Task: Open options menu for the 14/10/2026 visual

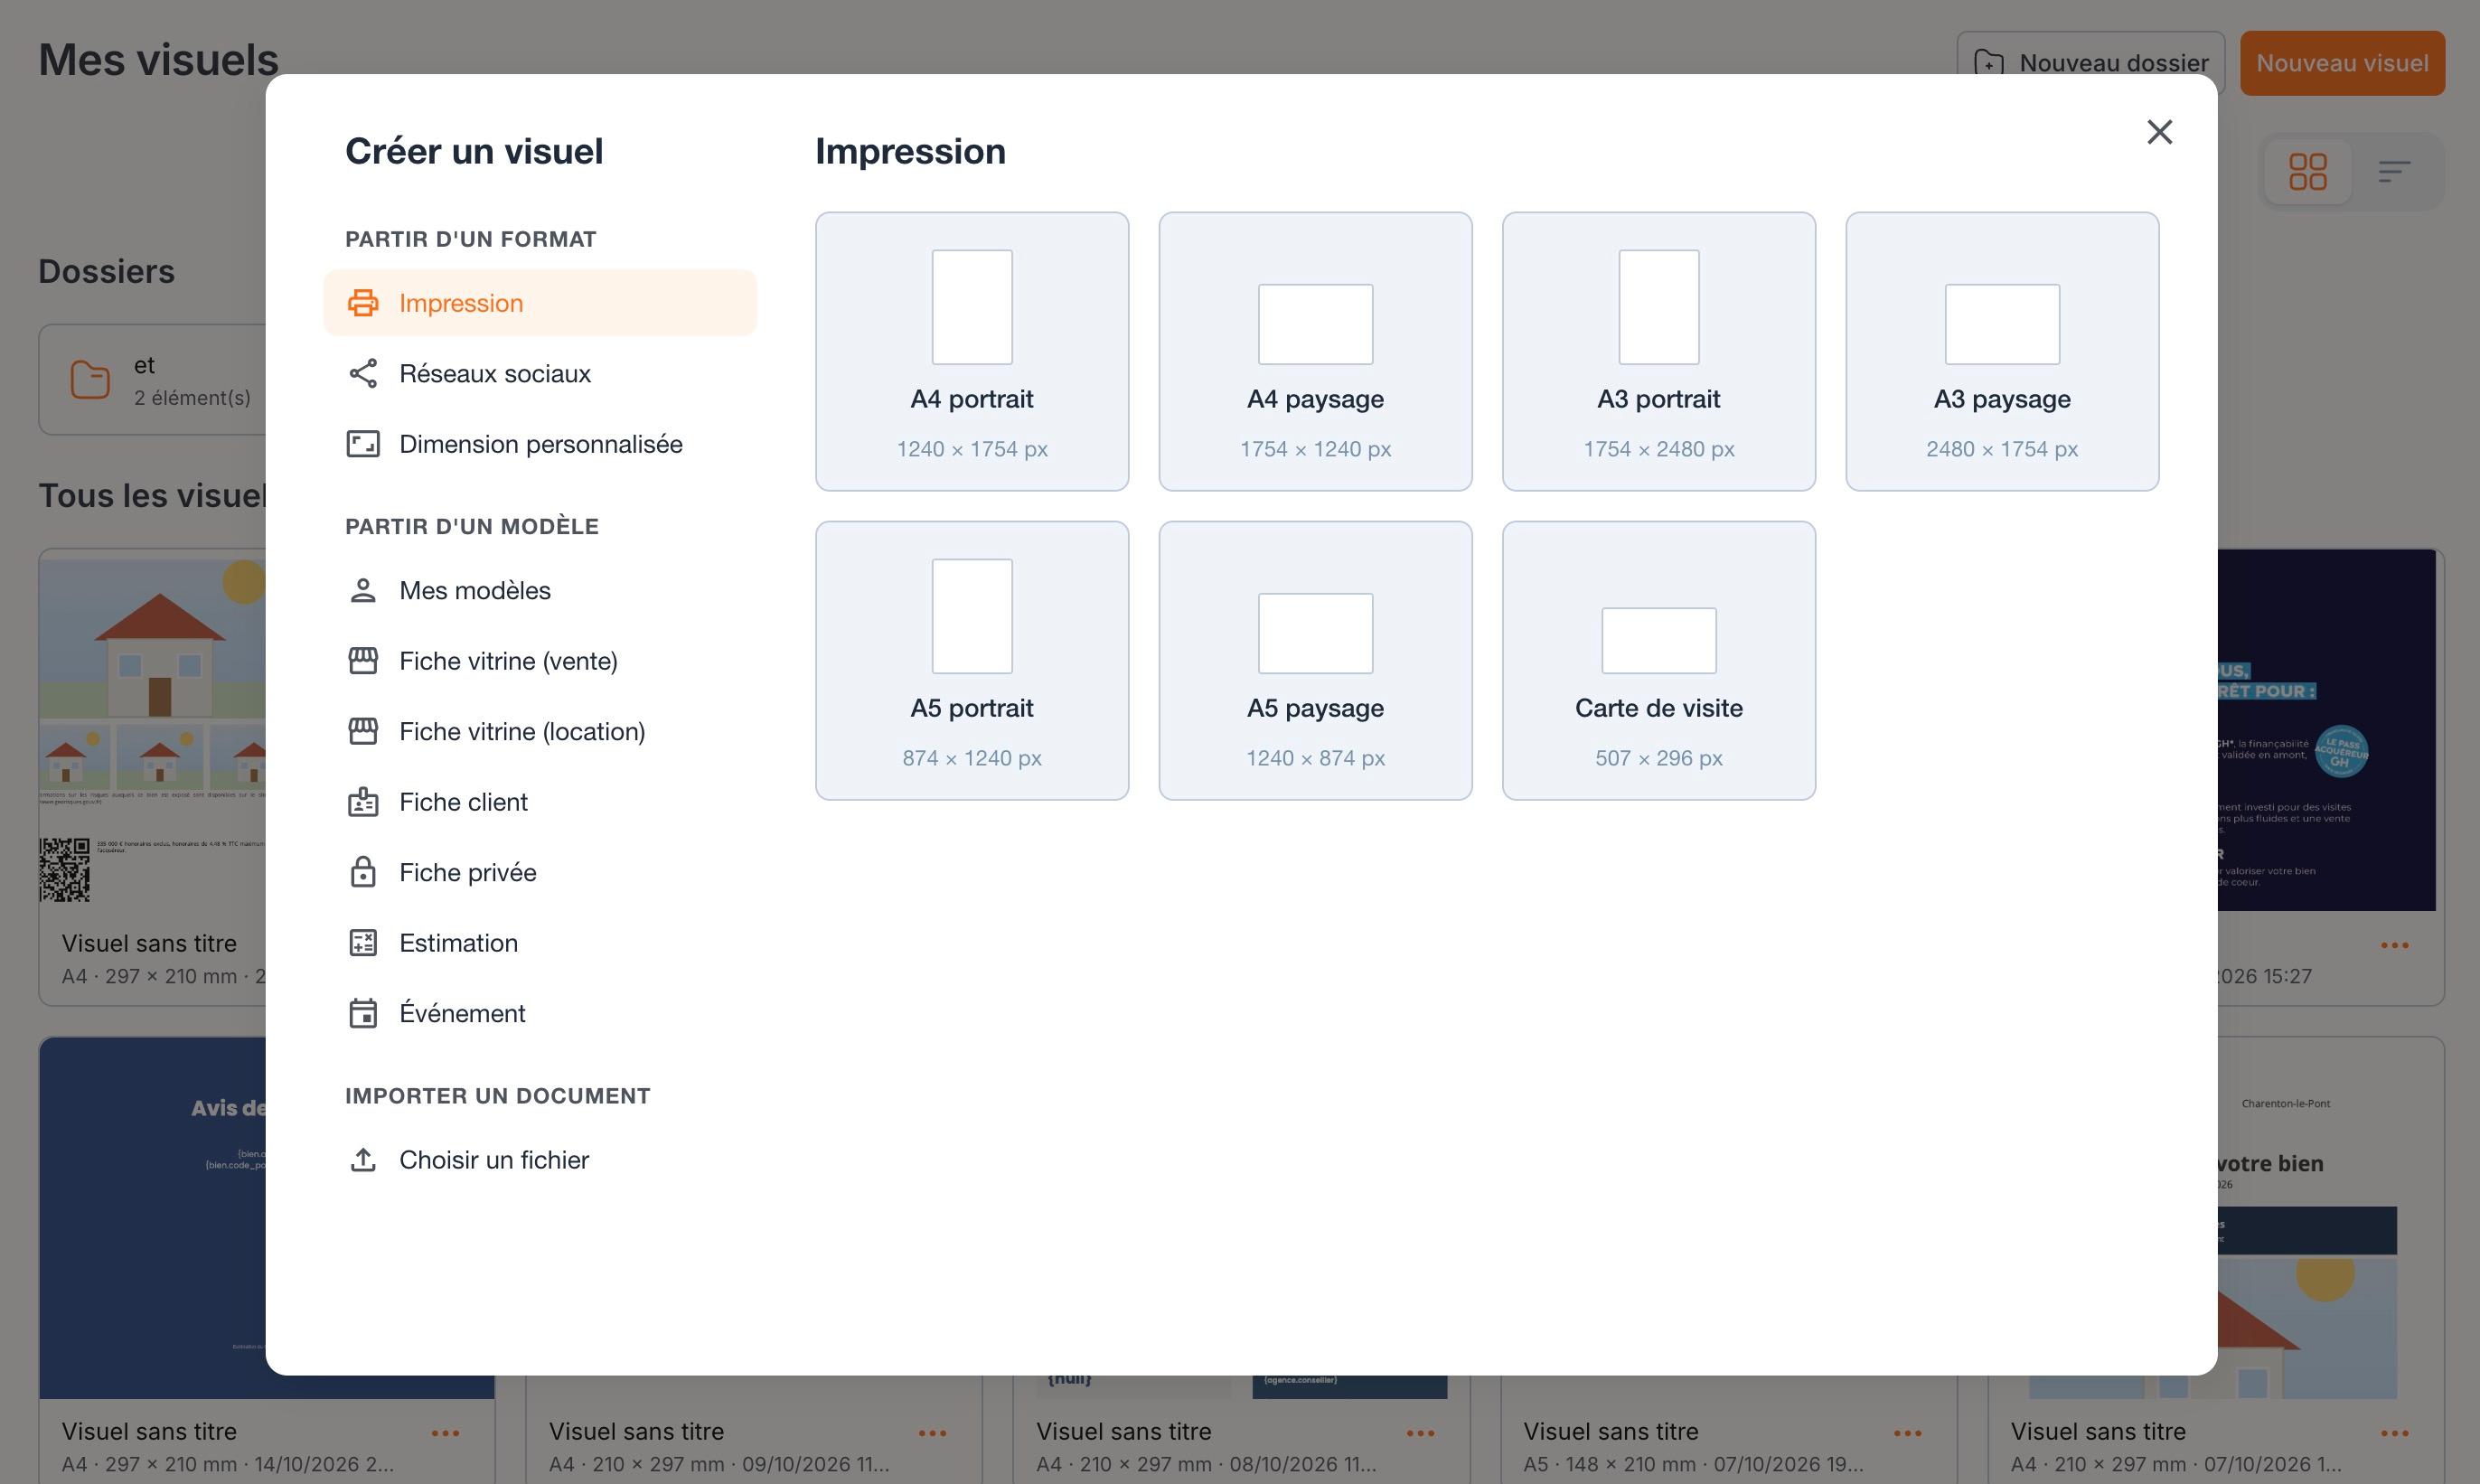Action: [445, 1433]
